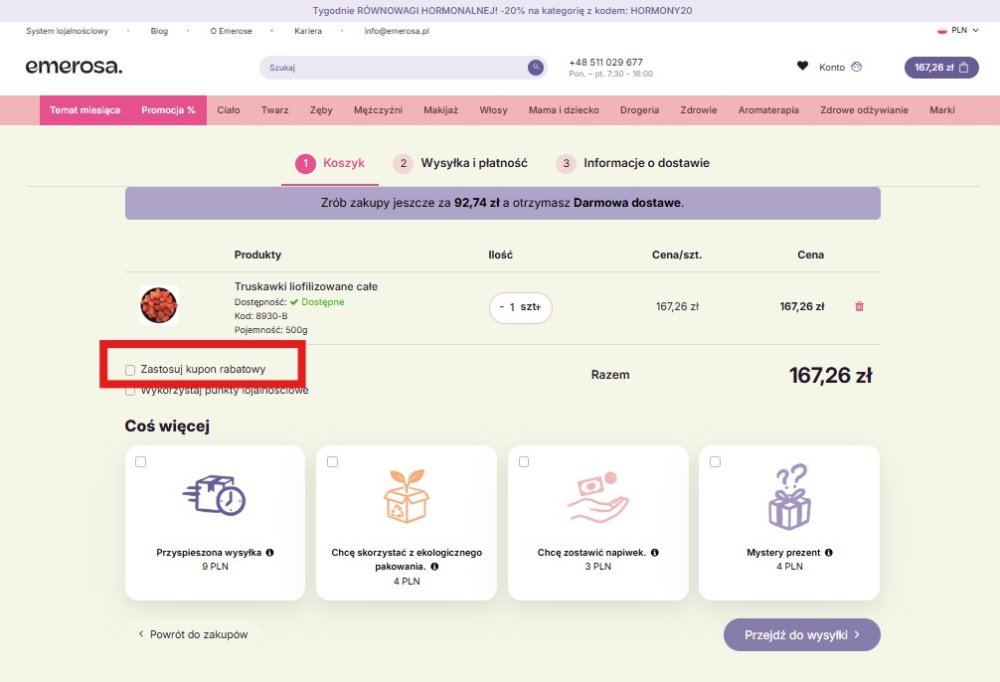Tick the Przyspieszona wysyłka option checkbox
Image resolution: width=1000 pixels, height=682 pixels.
(141, 462)
